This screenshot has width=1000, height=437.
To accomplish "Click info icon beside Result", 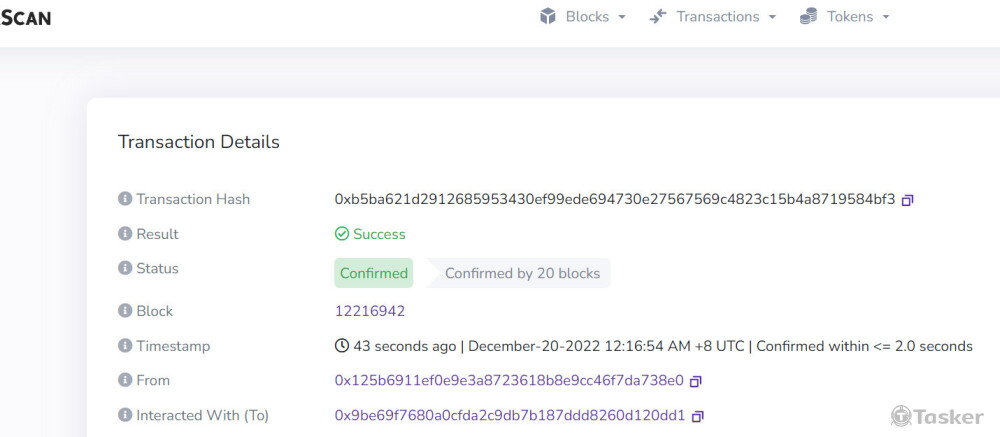I will (125, 234).
